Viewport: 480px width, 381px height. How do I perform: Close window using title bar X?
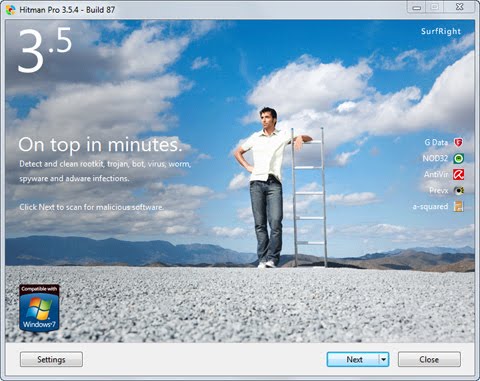tap(459, 7)
